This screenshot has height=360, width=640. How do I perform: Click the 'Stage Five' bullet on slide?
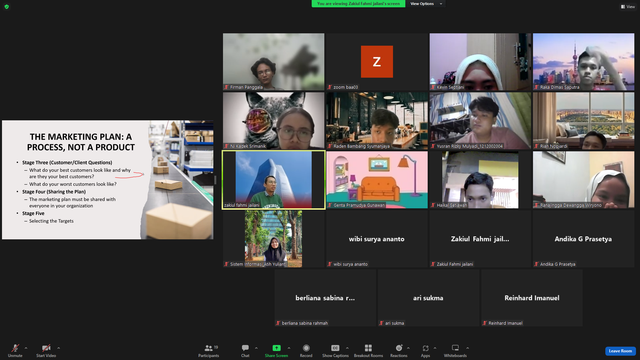tap(33, 213)
